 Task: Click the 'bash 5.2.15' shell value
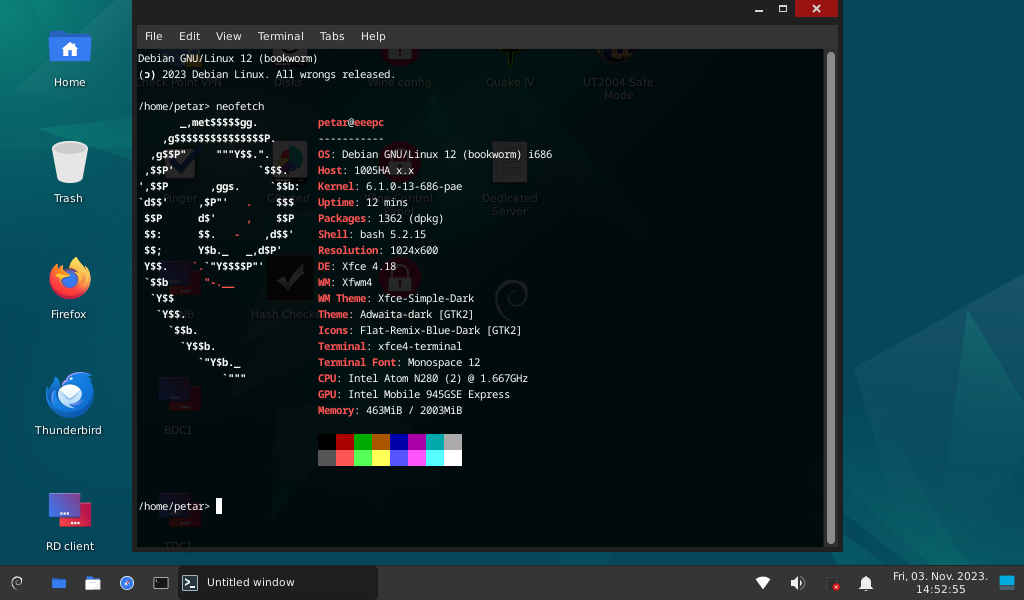392,234
